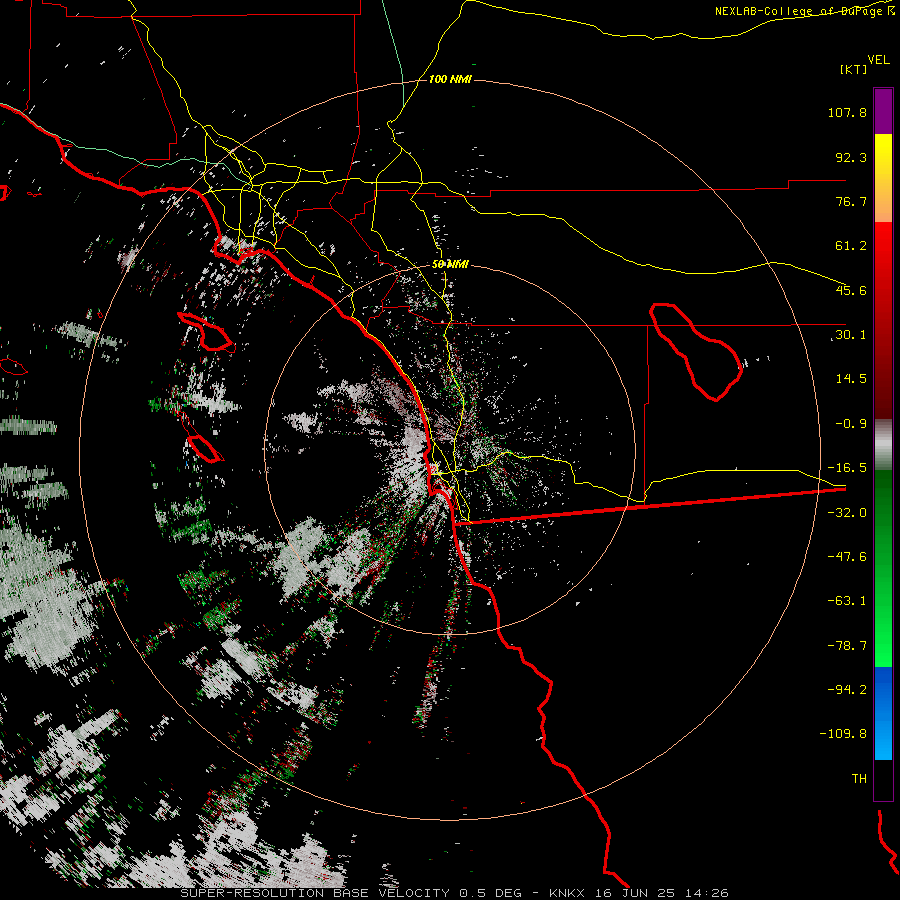Click the 50 NMI range ring label

450,265
